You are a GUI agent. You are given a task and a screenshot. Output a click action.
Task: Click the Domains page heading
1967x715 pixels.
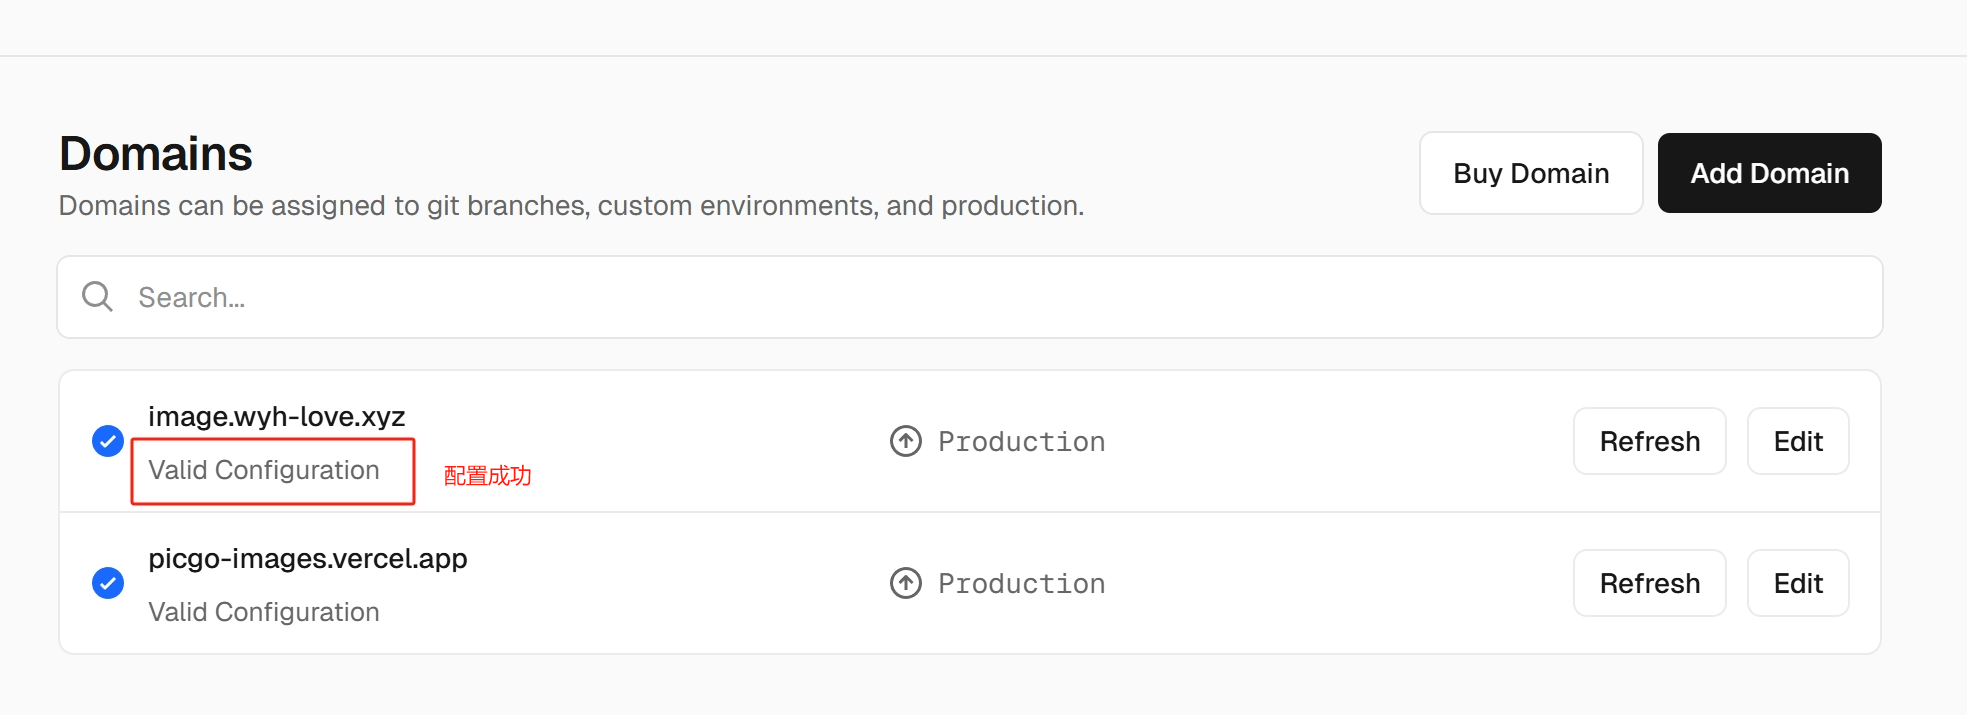point(156,154)
